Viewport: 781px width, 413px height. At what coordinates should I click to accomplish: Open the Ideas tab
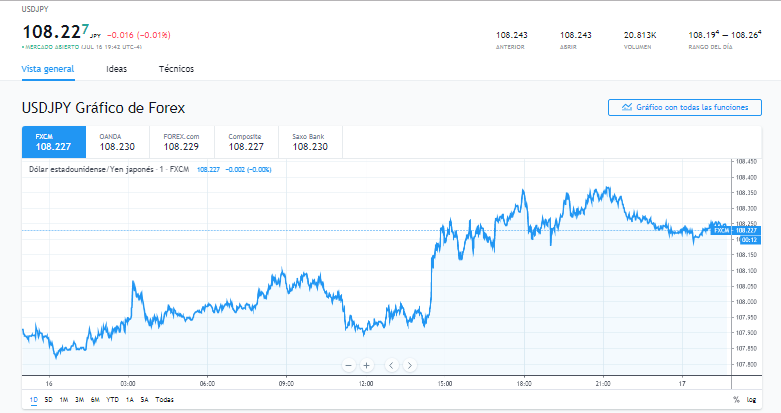(x=117, y=69)
